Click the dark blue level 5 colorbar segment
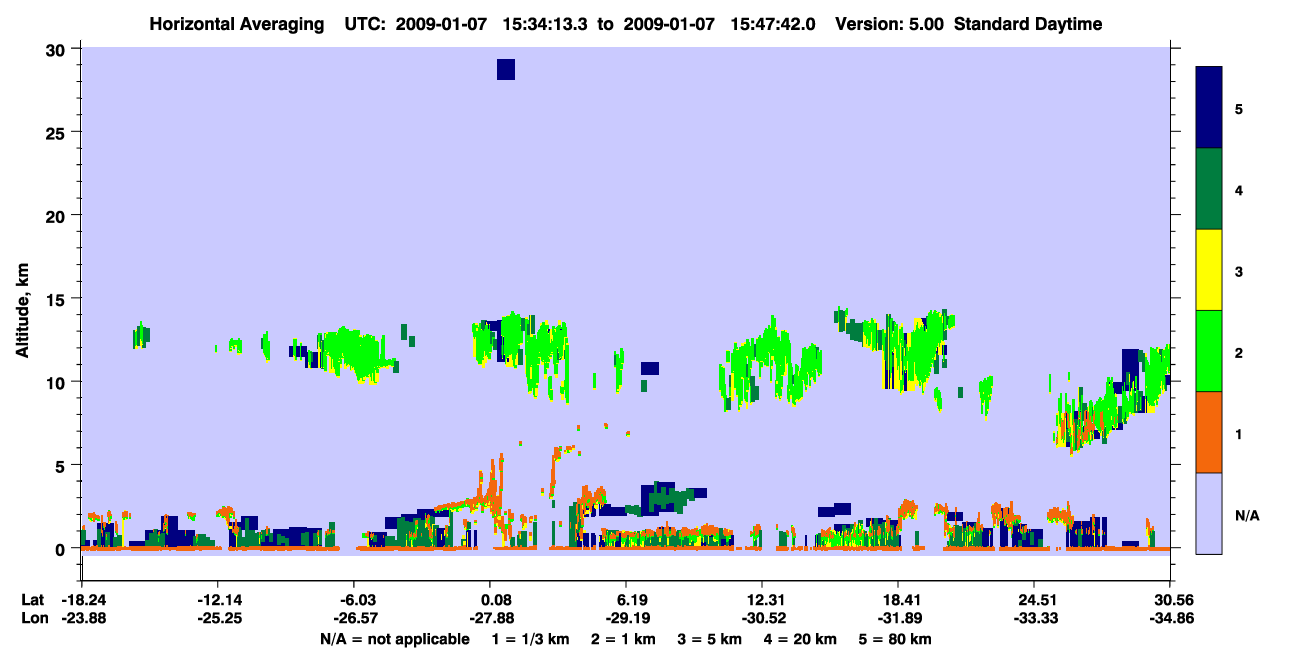Screen dimensions: 1300x667 [1209, 108]
